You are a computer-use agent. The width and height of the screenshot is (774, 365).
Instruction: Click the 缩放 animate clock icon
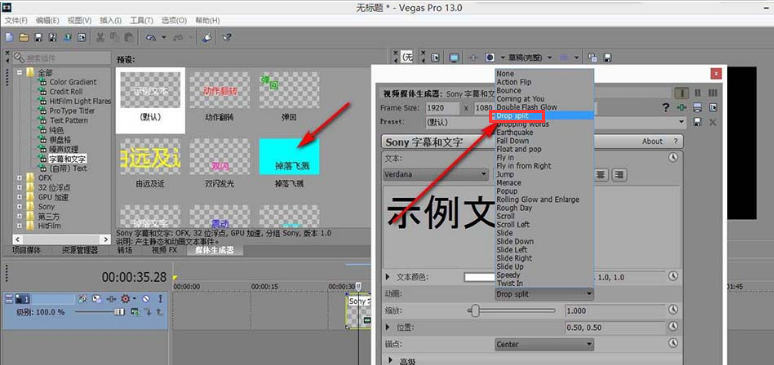[673, 310]
